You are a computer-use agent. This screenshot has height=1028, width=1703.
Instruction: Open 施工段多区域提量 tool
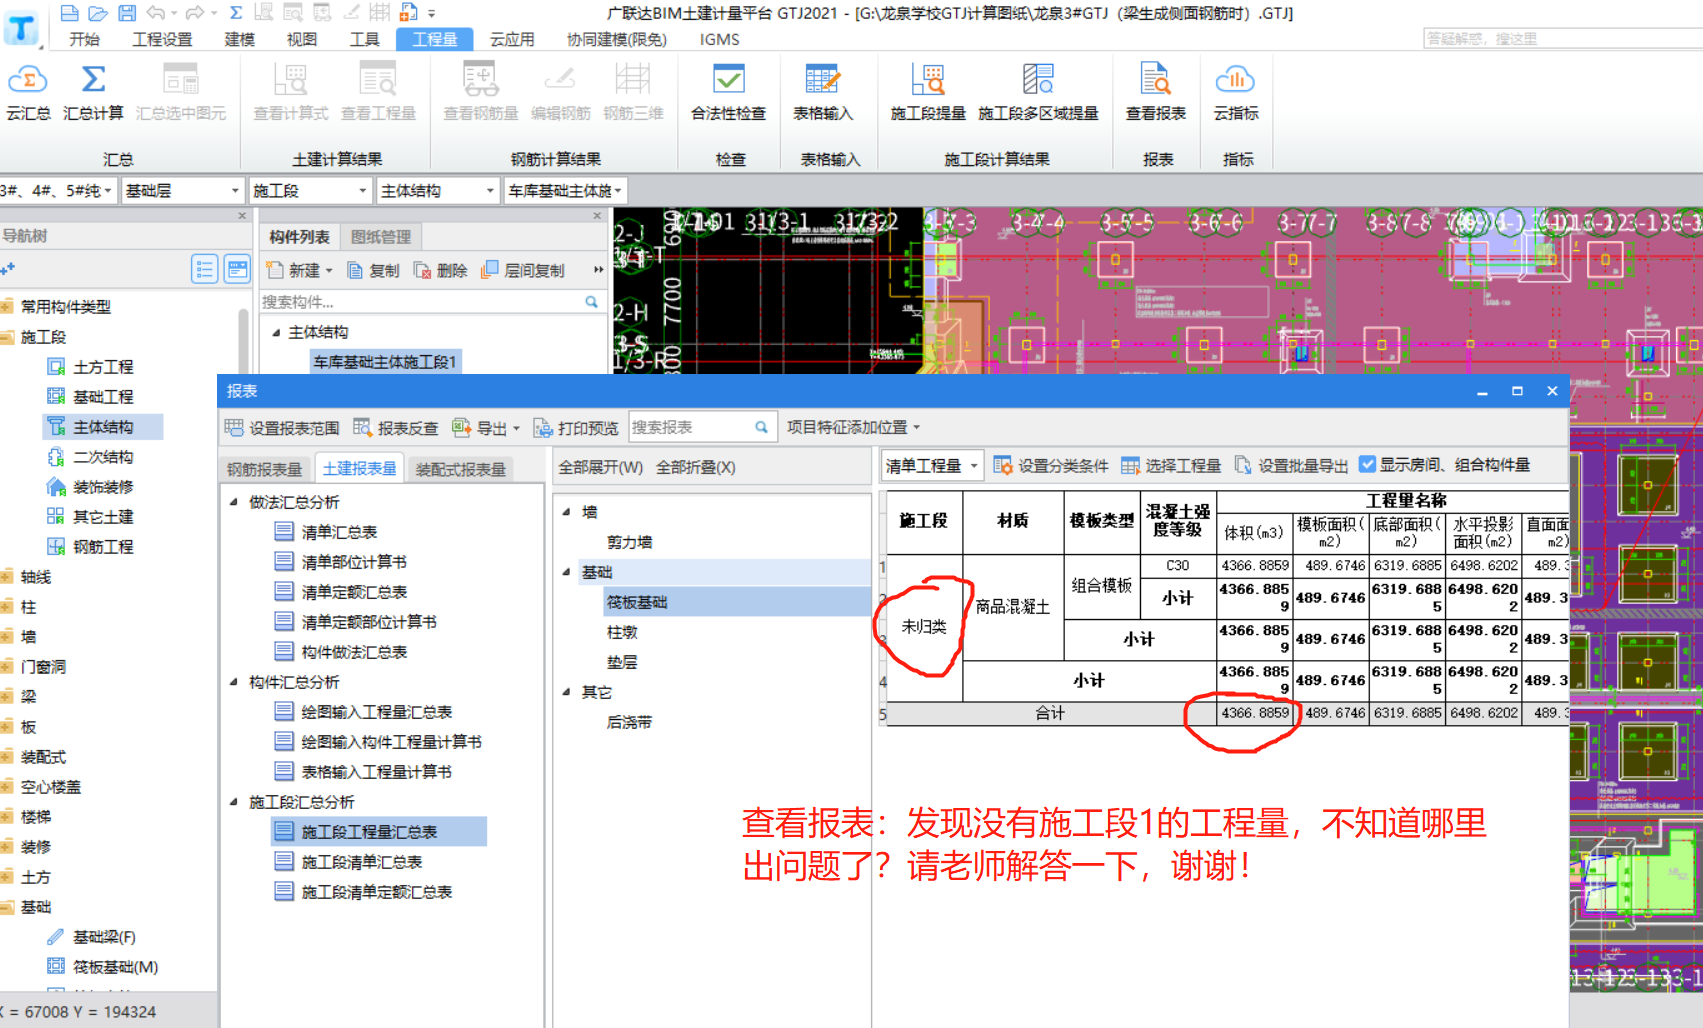pyautogui.click(x=1038, y=92)
